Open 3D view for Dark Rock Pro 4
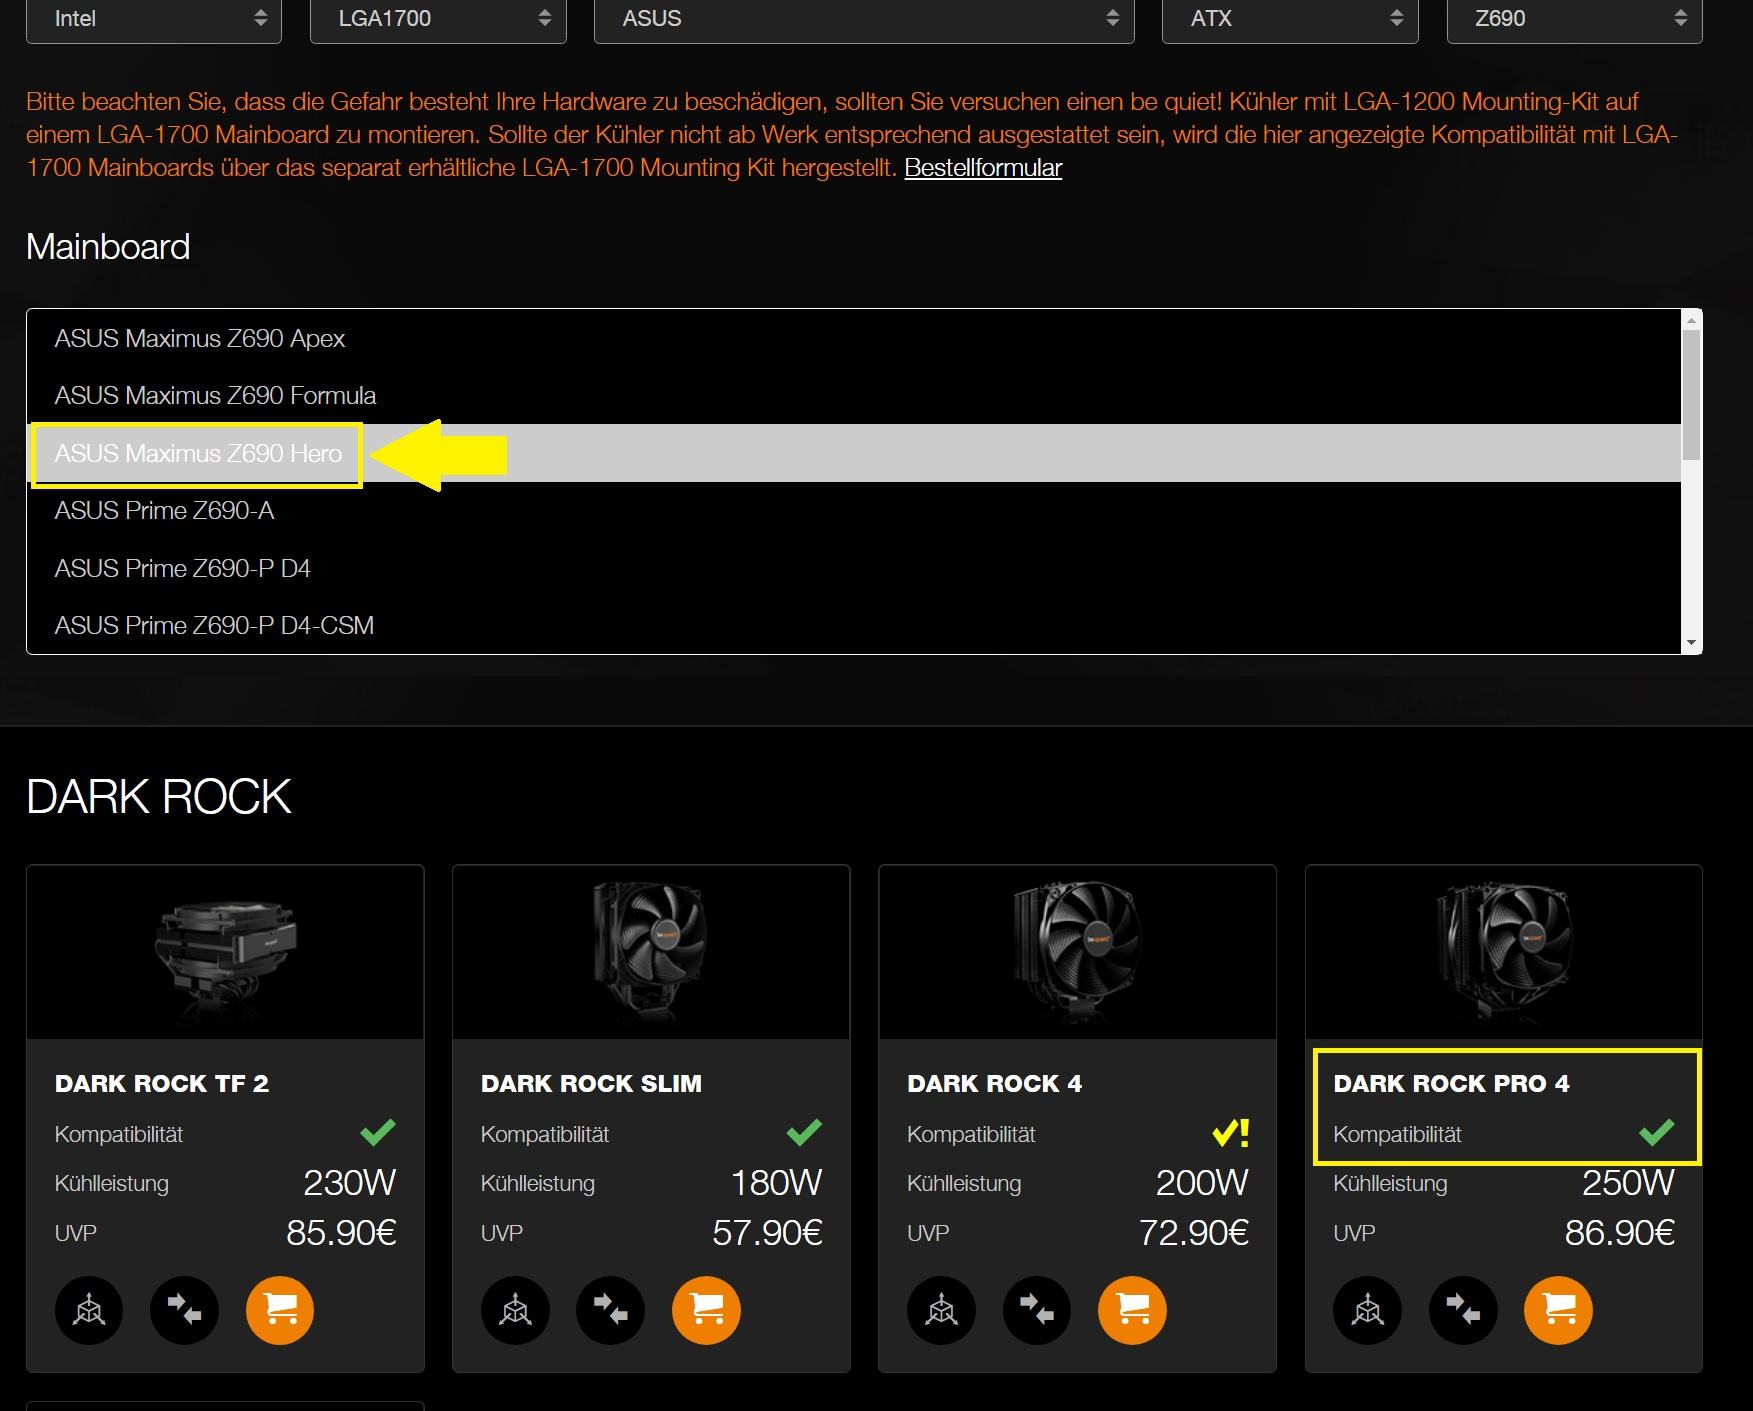This screenshot has height=1411, width=1753. [1367, 1310]
